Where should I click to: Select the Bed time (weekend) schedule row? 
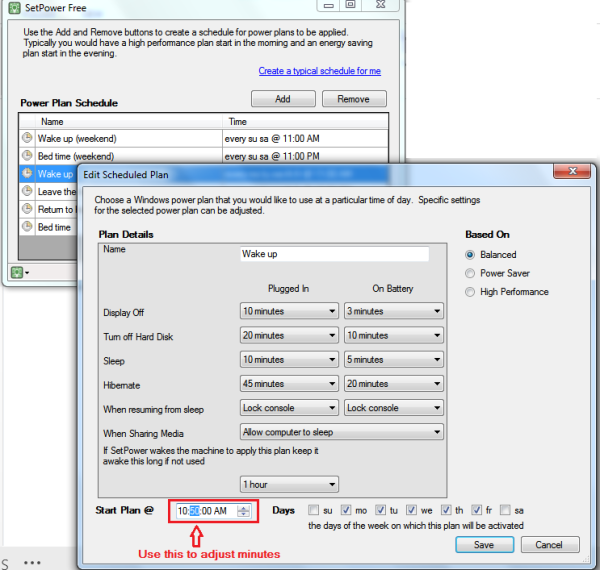204,156
